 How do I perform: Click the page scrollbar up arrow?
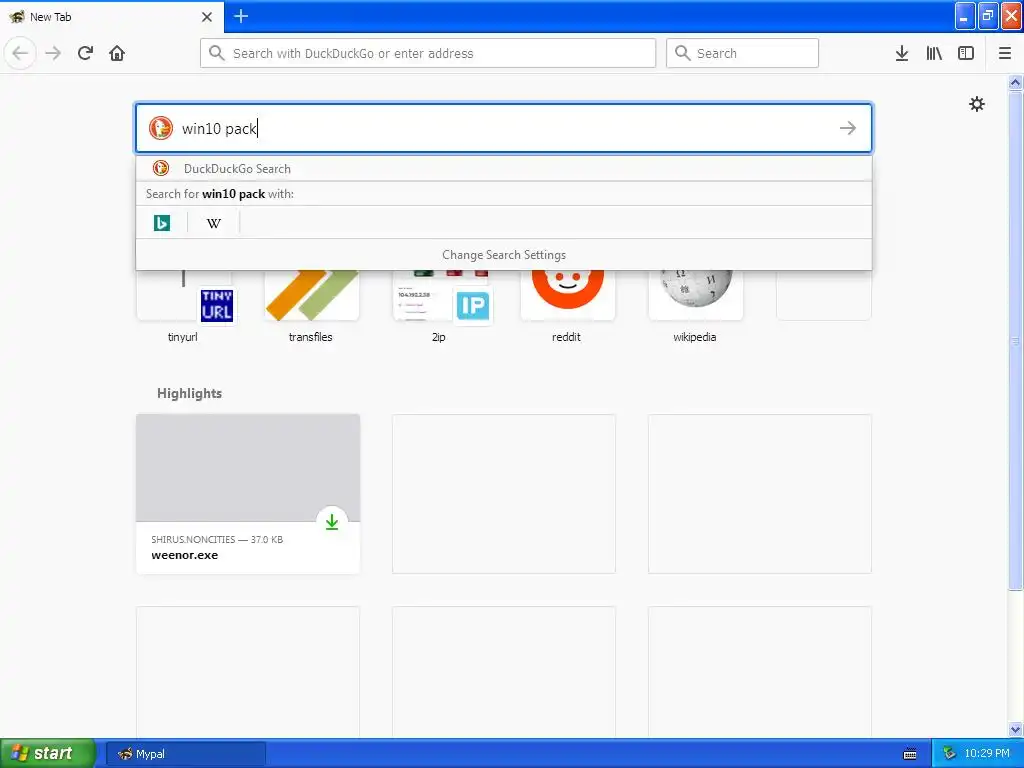pyautogui.click(x=1015, y=82)
